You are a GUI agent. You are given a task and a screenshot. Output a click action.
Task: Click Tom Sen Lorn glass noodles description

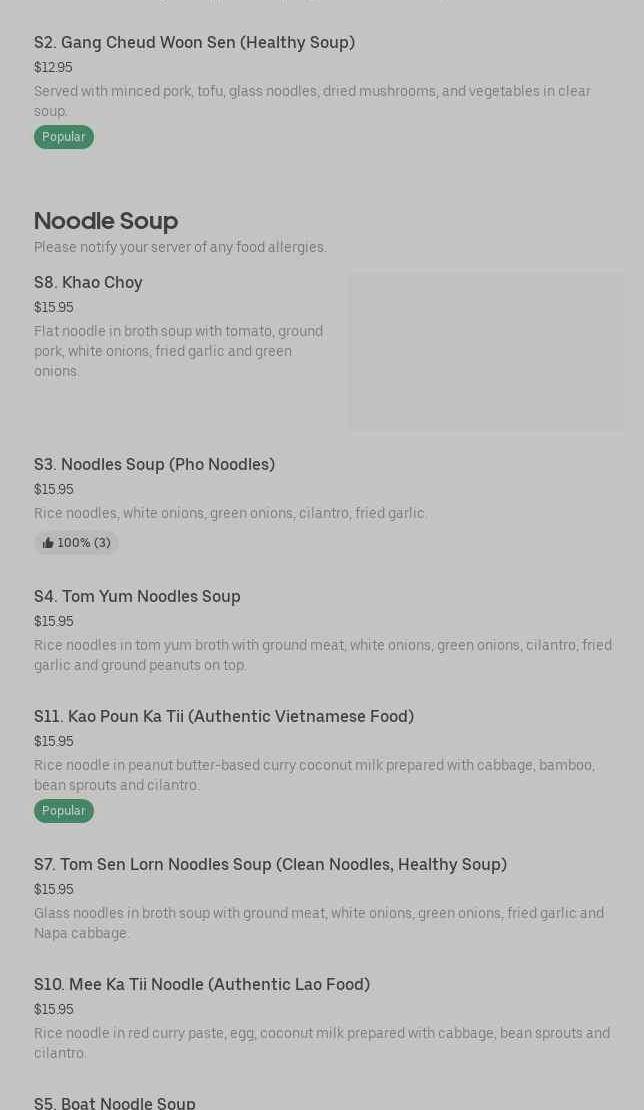(x=318, y=923)
